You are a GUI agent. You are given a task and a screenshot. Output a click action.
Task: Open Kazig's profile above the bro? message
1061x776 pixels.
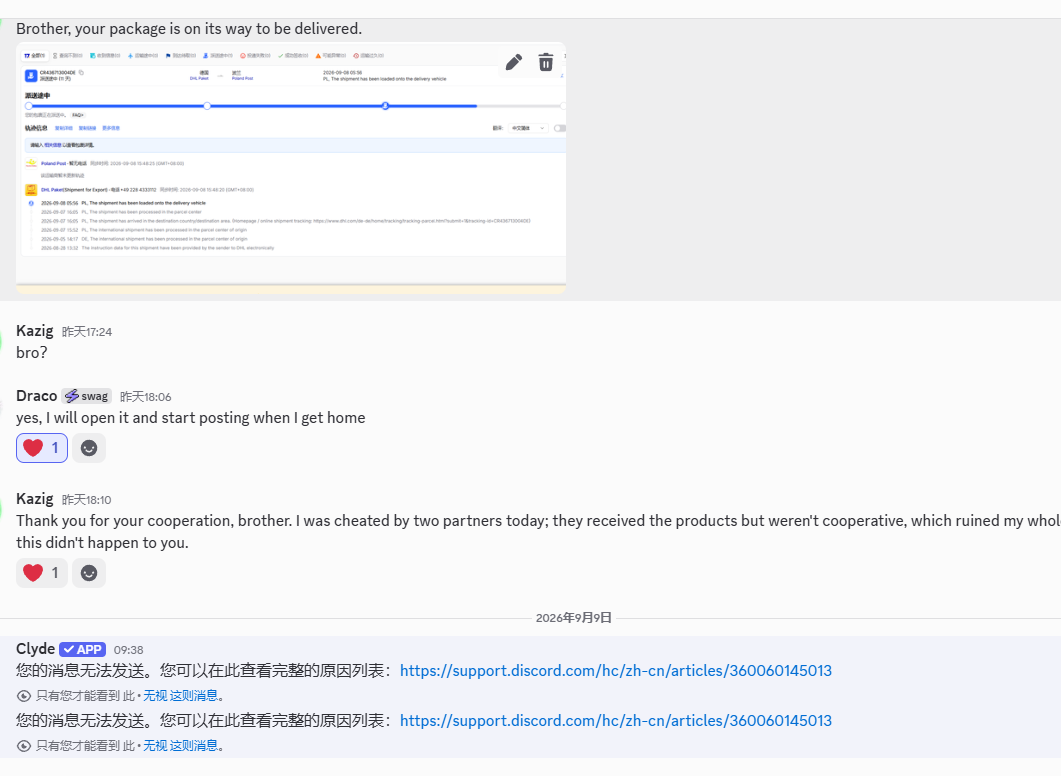35,331
